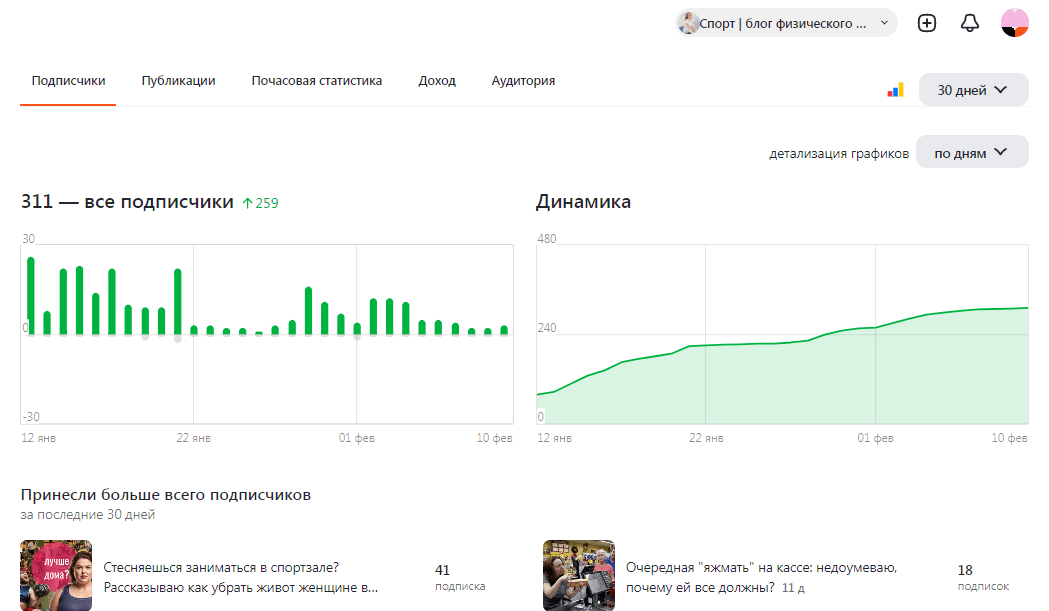Click the colored bar chart icon
The image size is (1049, 611).
[x=895, y=90]
